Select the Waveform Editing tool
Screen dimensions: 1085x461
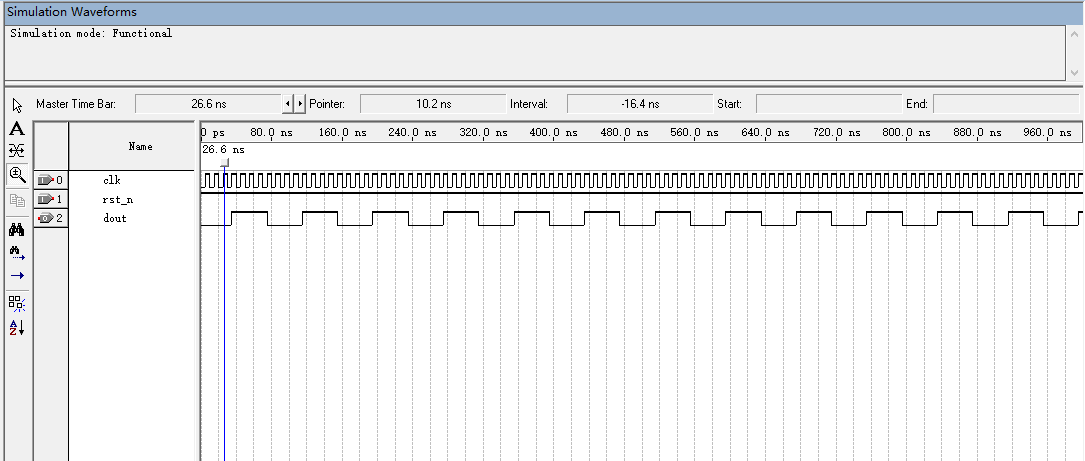tap(17, 151)
